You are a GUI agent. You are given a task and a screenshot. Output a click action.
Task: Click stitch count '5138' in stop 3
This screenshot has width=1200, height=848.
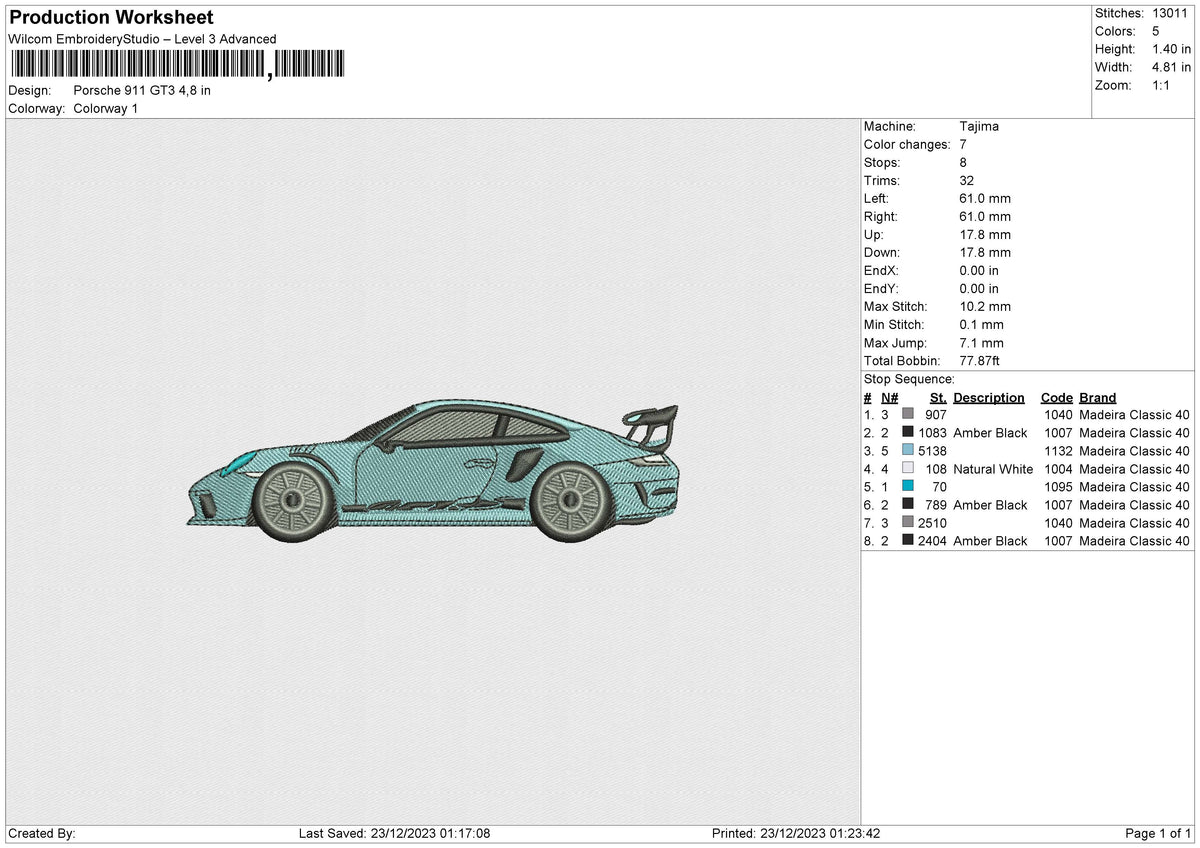(932, 451)
